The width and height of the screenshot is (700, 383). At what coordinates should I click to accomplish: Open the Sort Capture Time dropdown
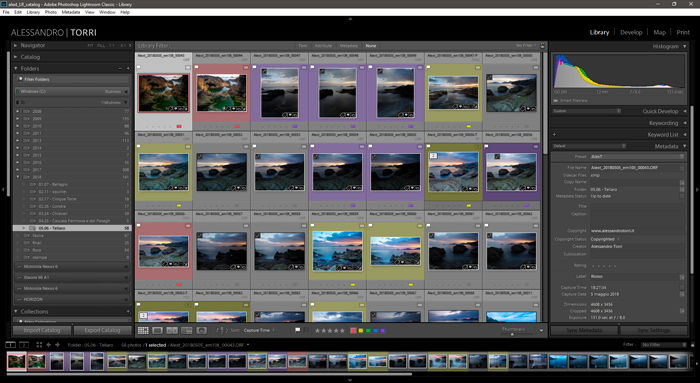pyautogui.click(x=258, y=330)
